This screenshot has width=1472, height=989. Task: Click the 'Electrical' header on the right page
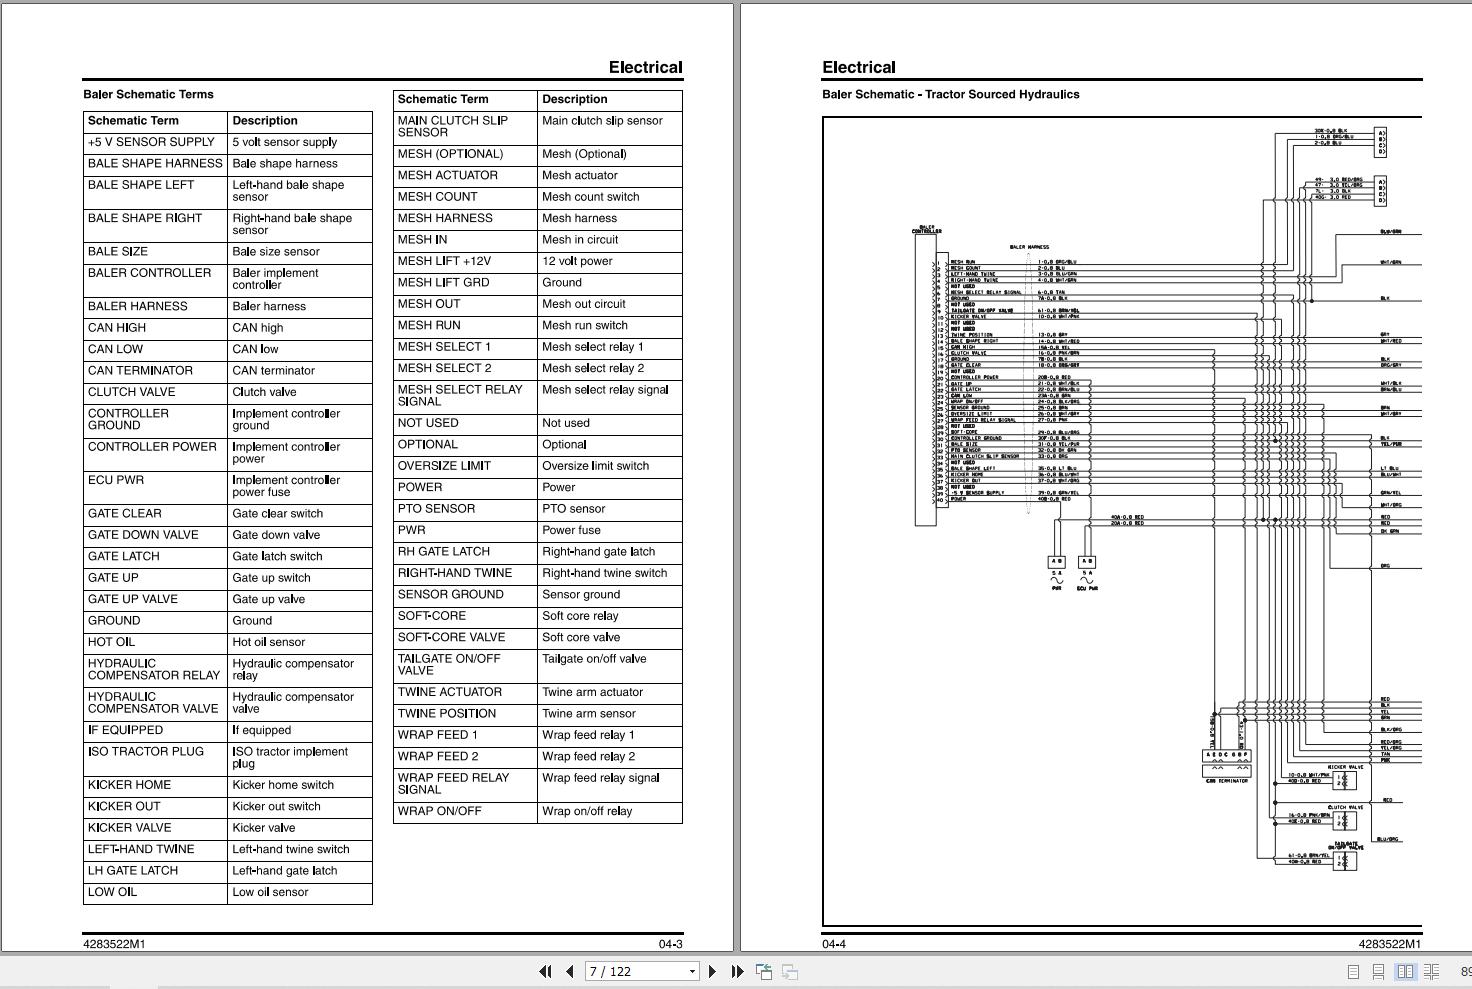tap(859, 67)
